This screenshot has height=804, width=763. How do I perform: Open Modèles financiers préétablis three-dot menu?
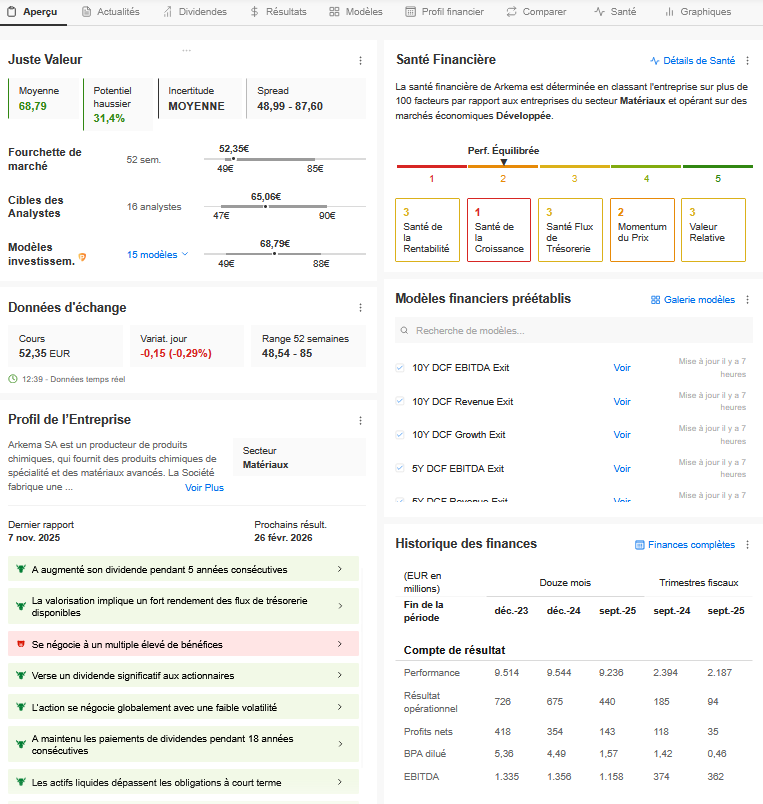(x=748, y=299)
